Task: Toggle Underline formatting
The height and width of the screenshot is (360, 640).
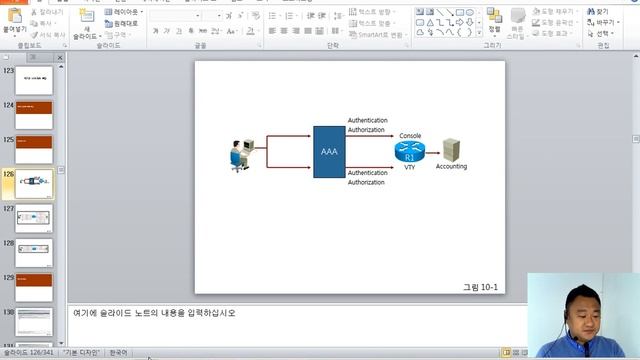Action: click(179, 31)
